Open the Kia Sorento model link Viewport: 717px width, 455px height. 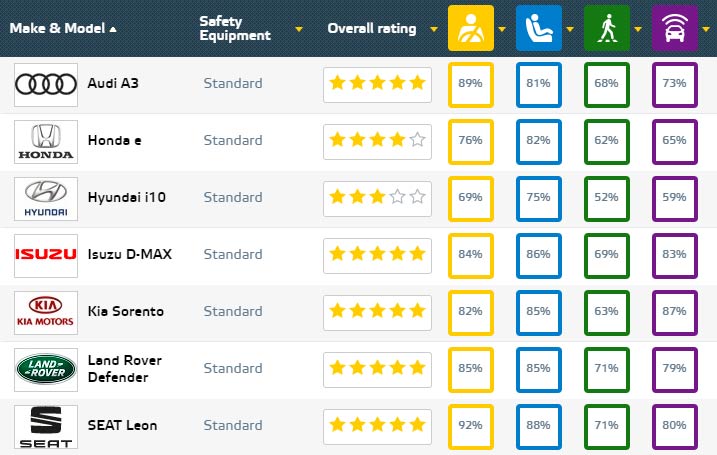click(124, 312)
